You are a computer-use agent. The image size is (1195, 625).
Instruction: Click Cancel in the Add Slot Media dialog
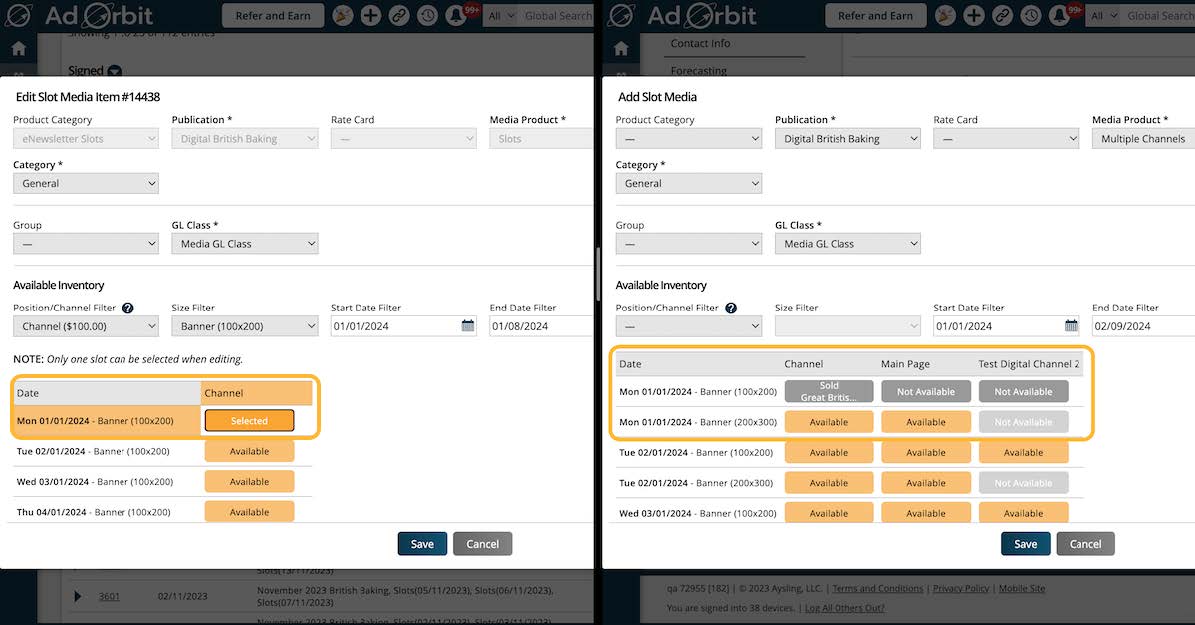click(x=1085, y=543)
